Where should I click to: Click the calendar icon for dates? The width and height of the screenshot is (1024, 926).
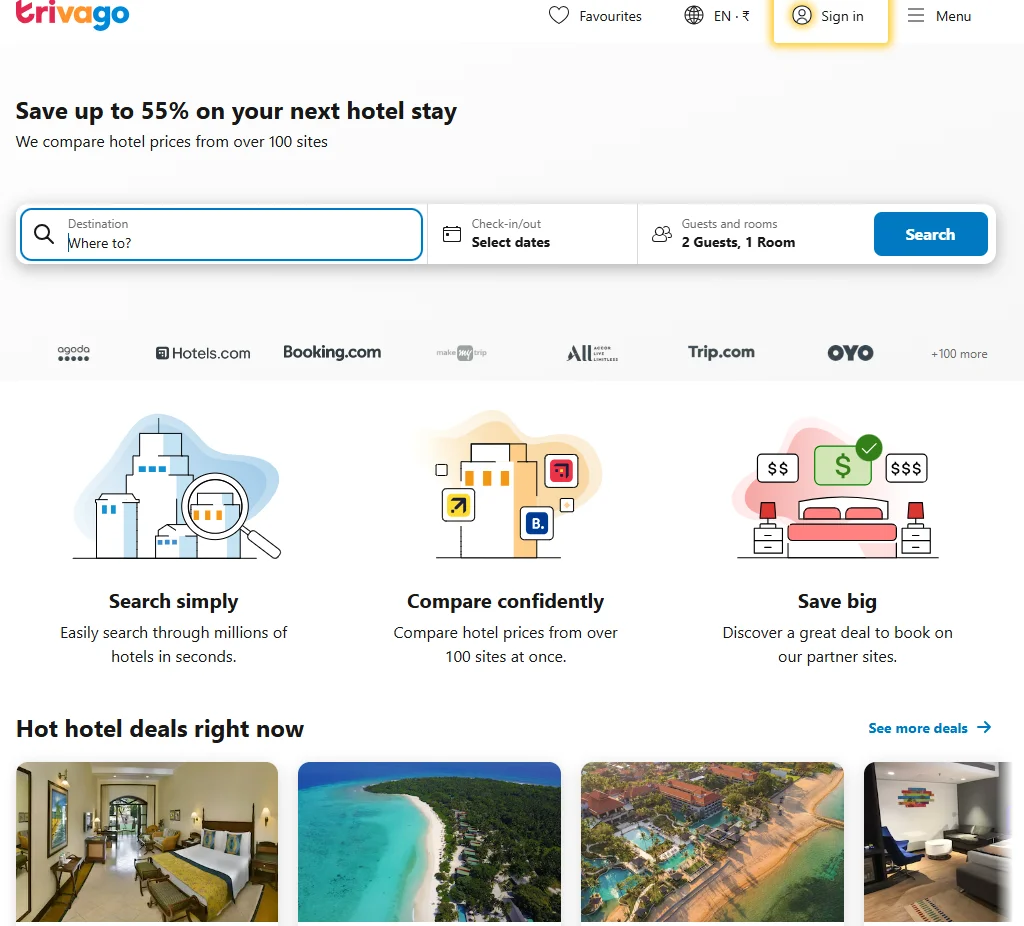[452, 234]
